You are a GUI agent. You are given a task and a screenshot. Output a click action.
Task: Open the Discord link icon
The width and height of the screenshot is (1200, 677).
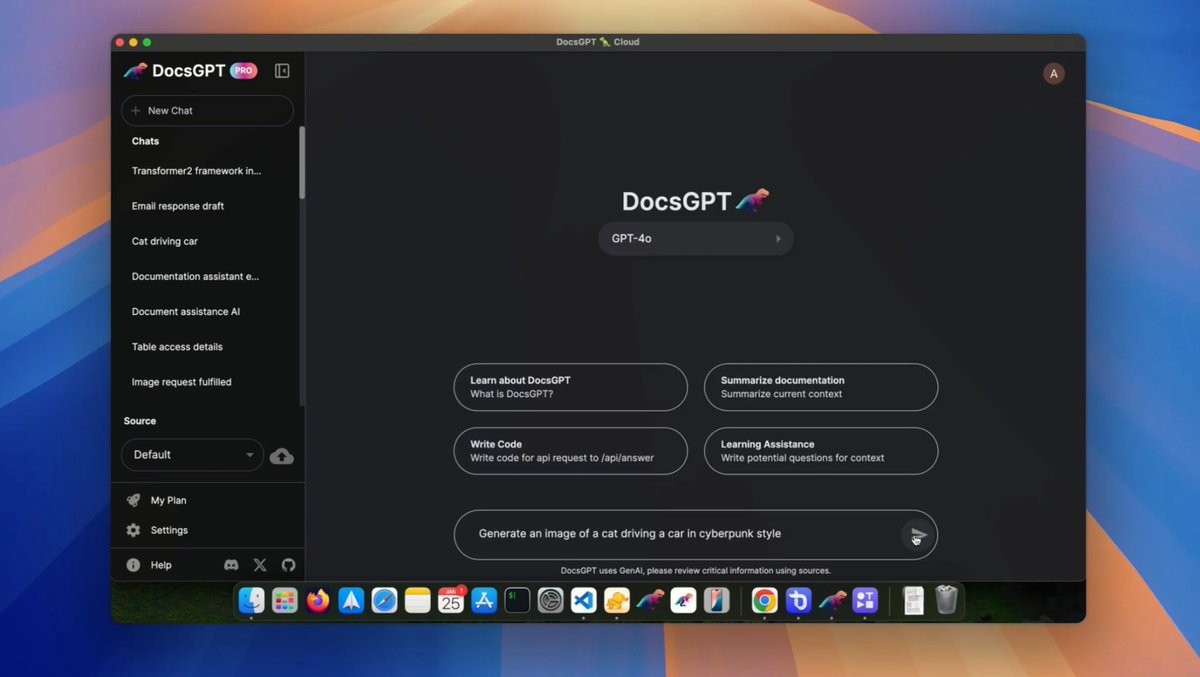pos(232,565)
